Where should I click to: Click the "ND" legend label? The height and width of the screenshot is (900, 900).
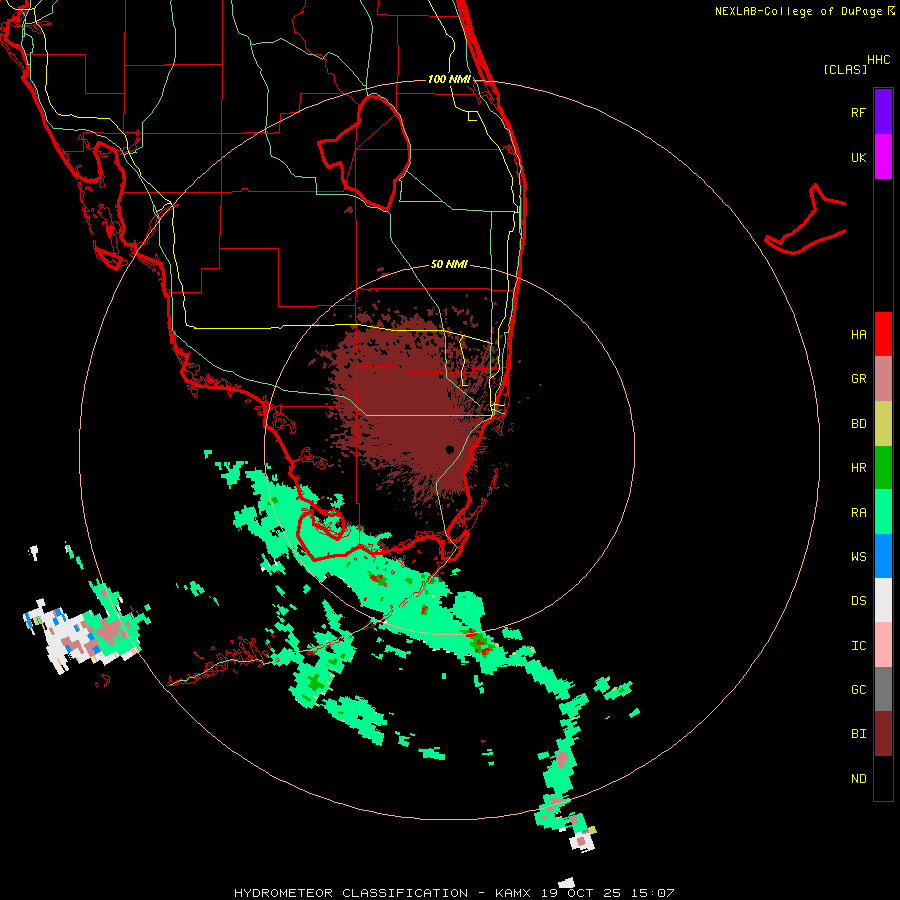click(x=858, y=779)
